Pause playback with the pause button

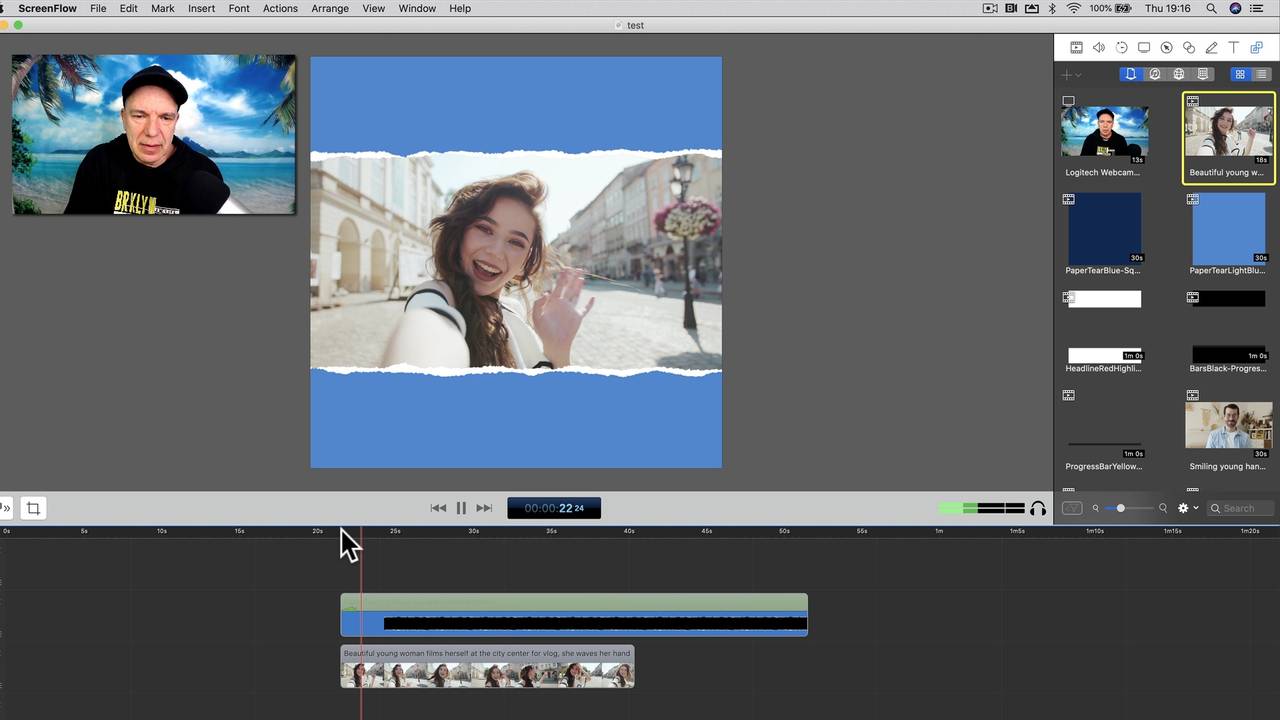[x=461, y=508]
